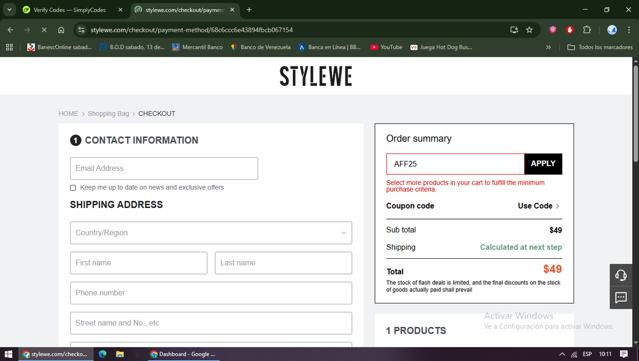Image resolution: width=639 pixels, height=361 pixels.
Task: Open YouTube bookmark
Action: tap(386, 47)
